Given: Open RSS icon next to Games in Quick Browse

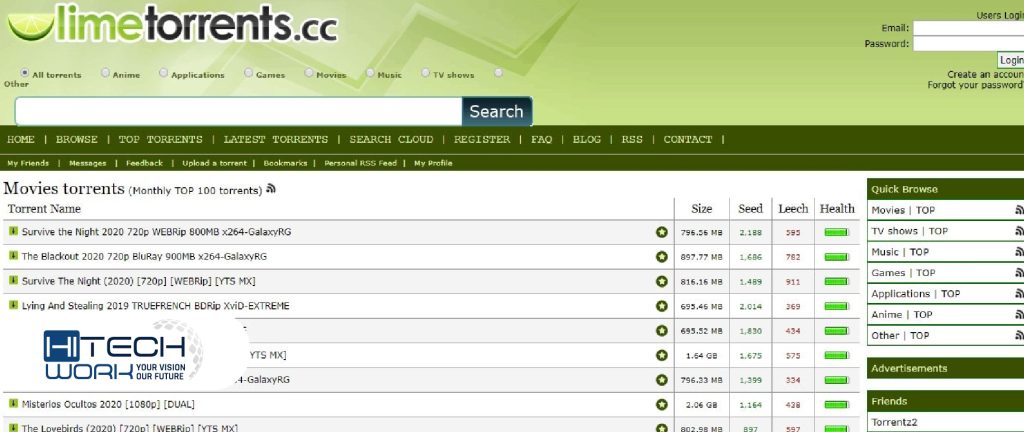Looking at the screenshot, I should pyautogui.click(x=1019, y=273).
